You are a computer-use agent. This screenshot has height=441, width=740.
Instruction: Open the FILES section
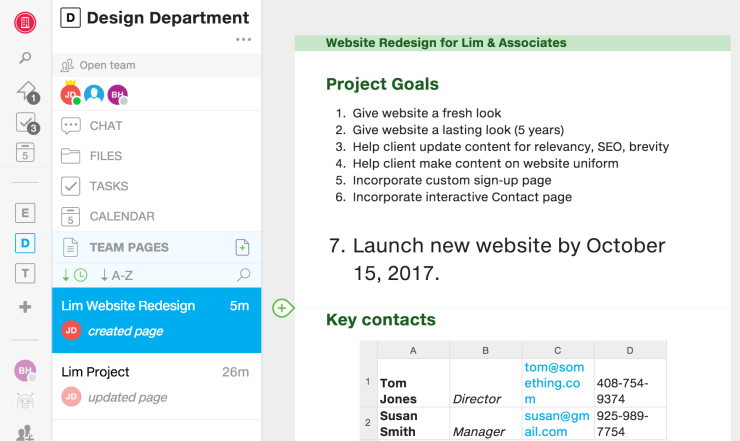click(x=105, y=156)
